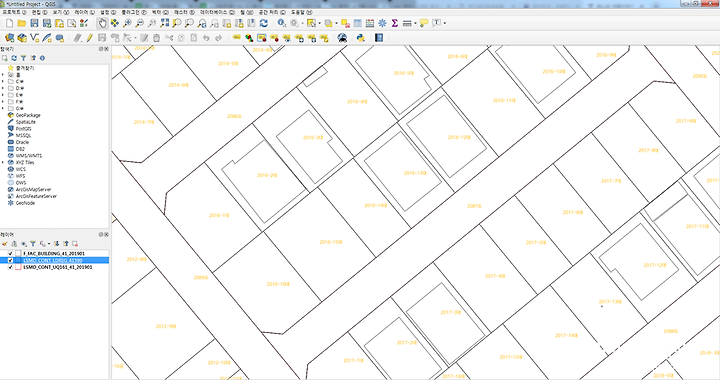The height and width of the screenshot is (380, 720).
Task: Select the PostGIS entry in browser
Action: coord(23,129)
